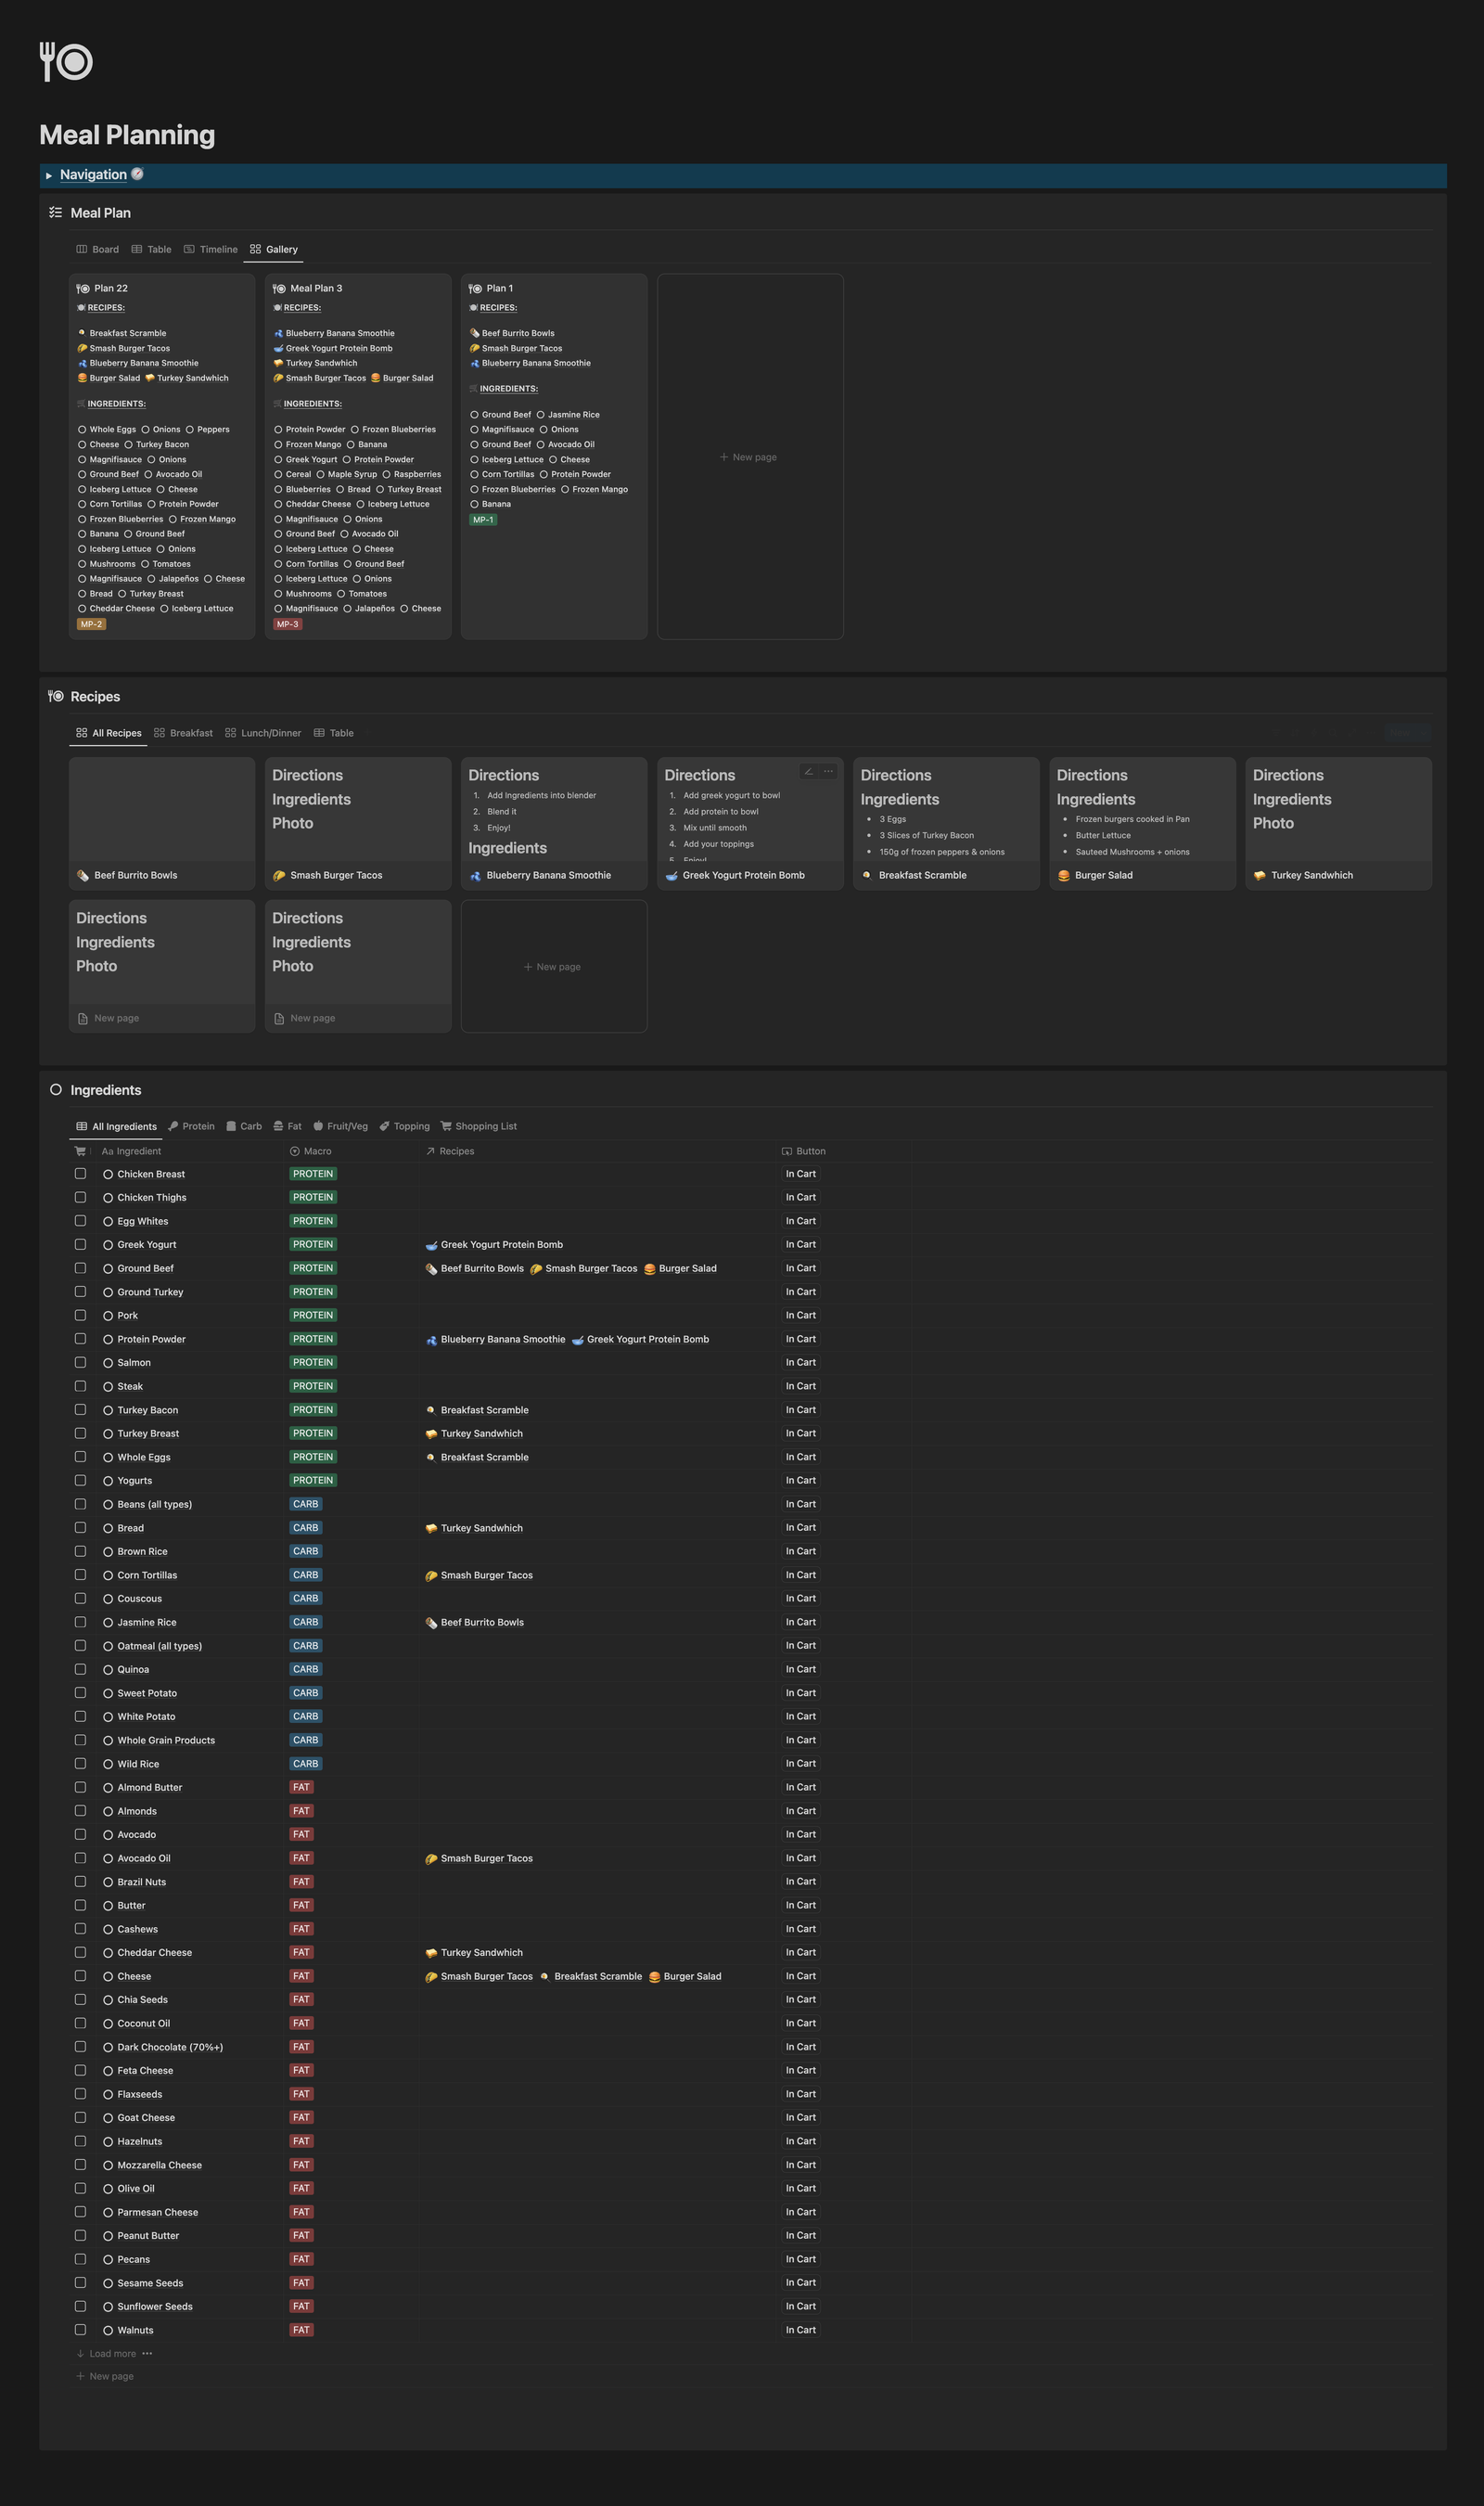Switch Meal Plan to Timeline view
This screenshot has width=1484, height=2506.
(211, 249)
